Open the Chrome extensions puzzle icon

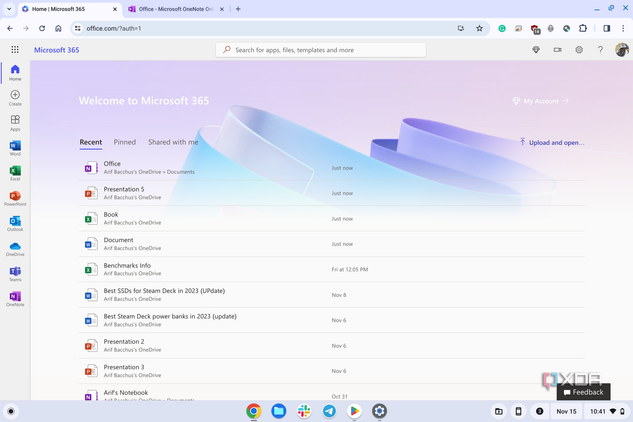pos(583,28)
